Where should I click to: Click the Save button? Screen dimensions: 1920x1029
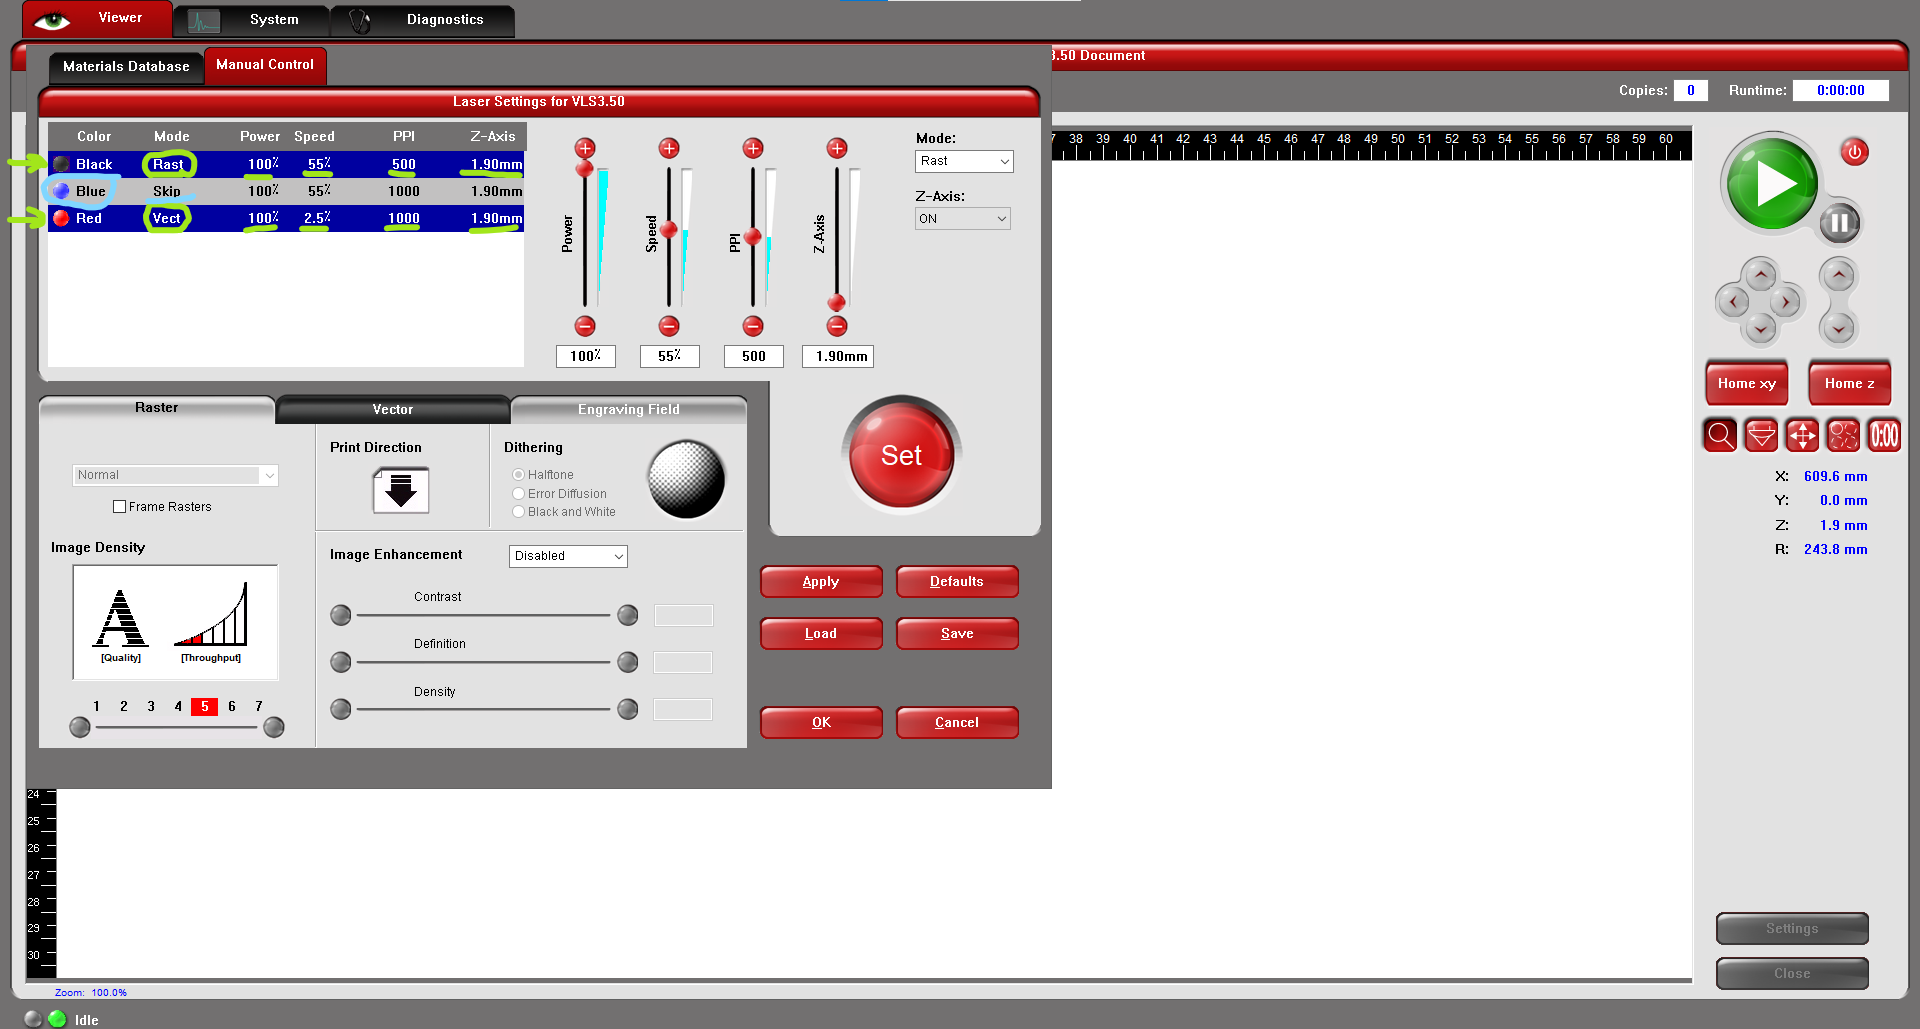point(957,634)
